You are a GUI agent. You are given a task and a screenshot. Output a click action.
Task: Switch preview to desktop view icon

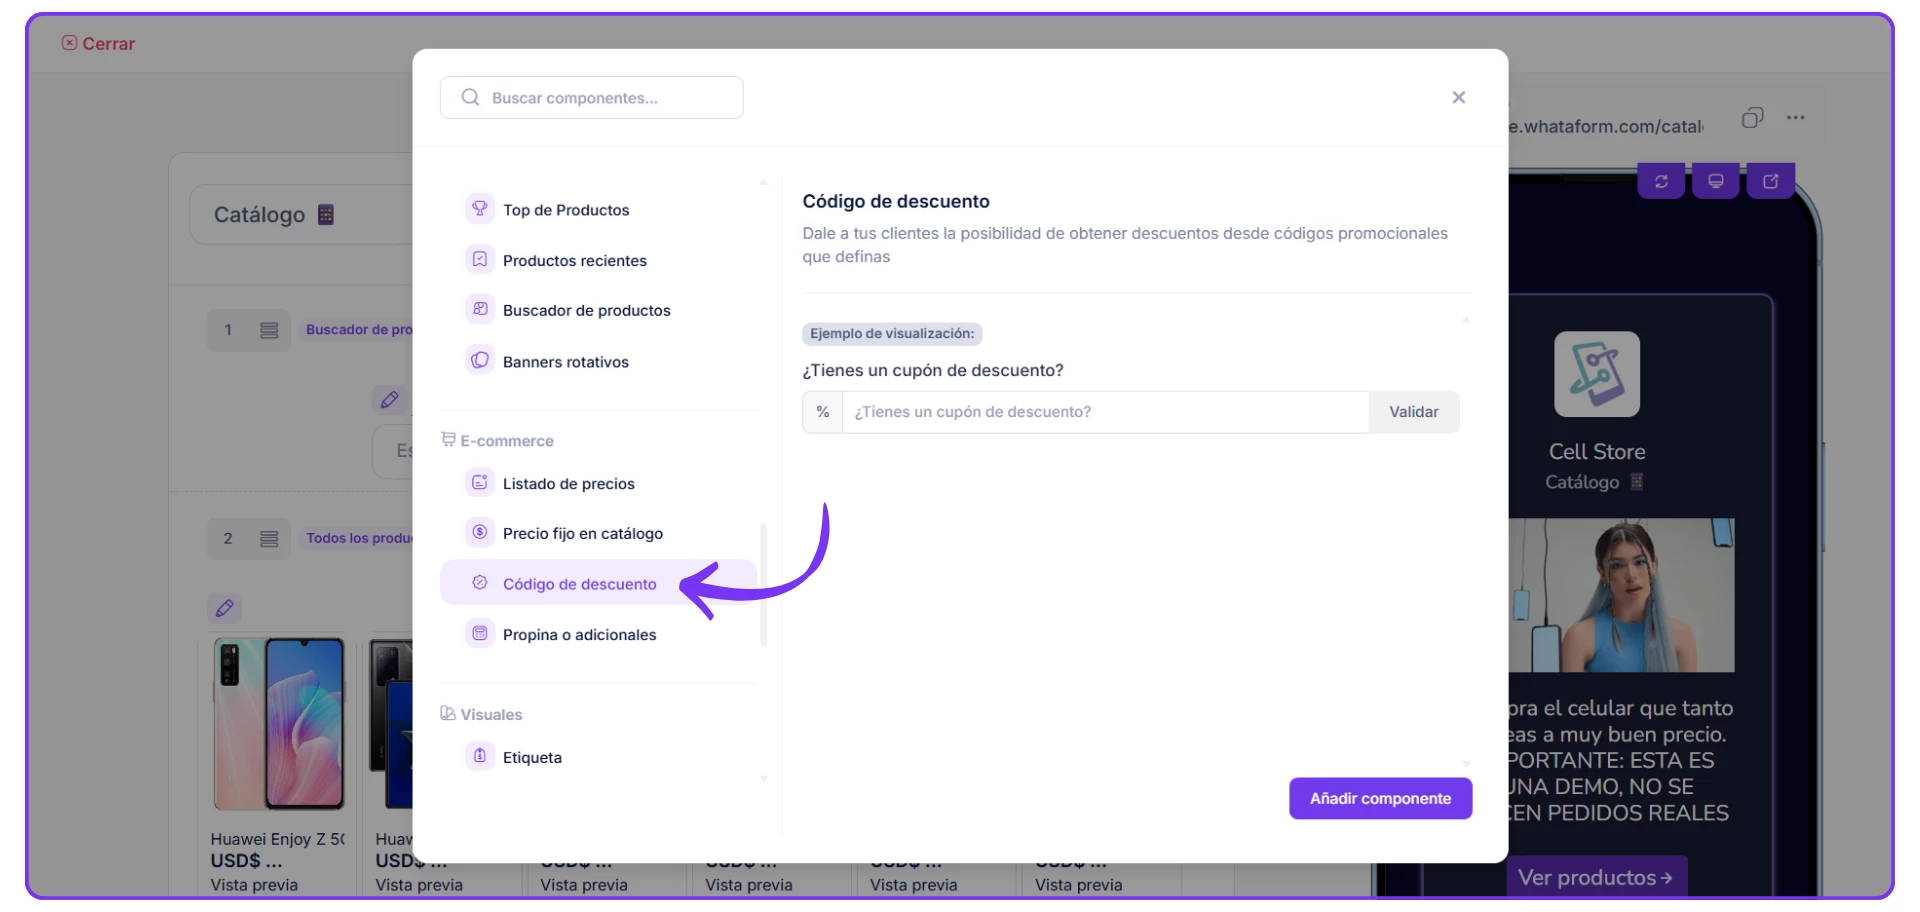[1715, 181]
